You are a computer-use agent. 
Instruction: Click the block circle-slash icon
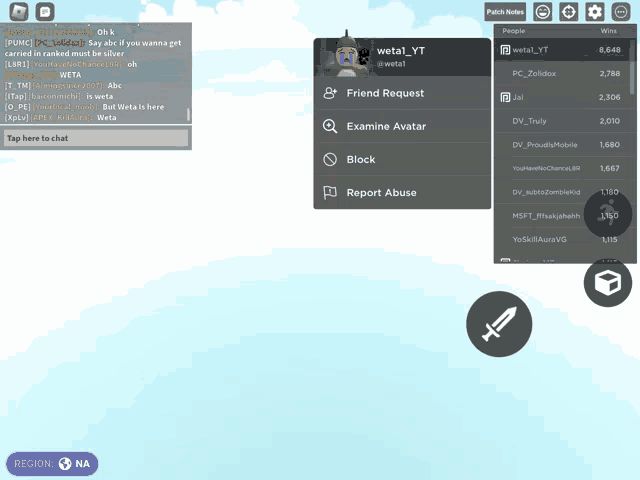point(330,159)
